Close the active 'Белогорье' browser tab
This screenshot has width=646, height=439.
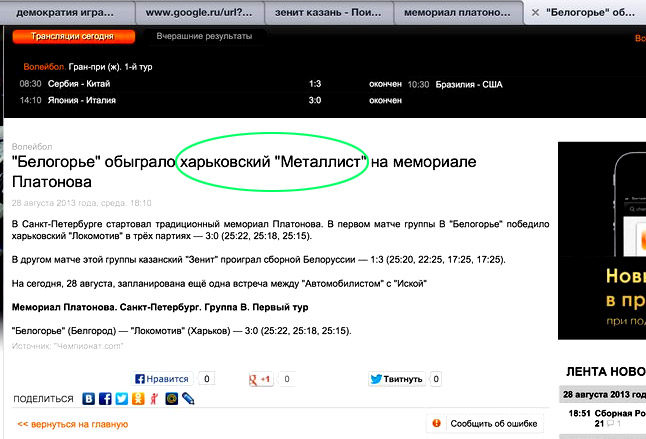click(x=533, y=13)
